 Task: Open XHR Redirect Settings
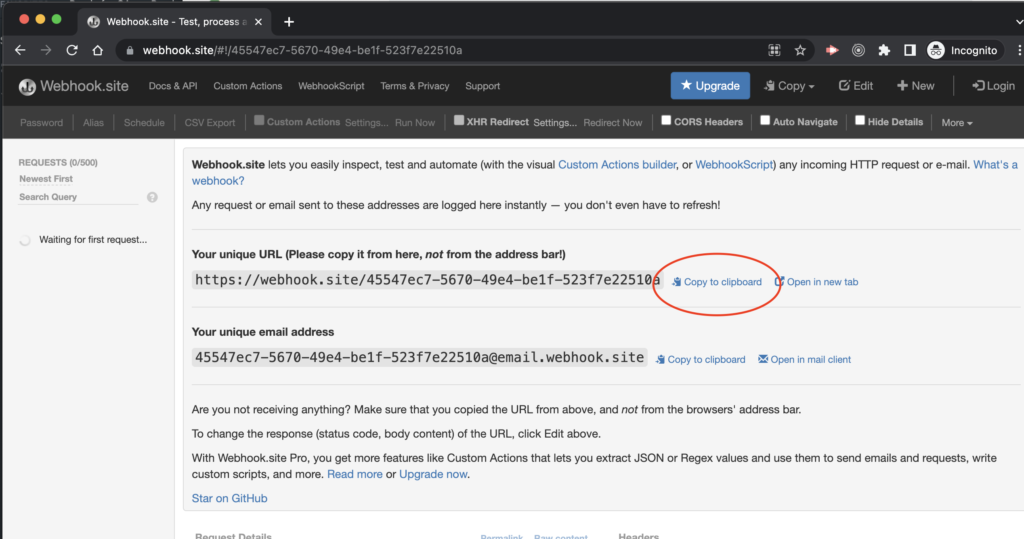[x=555, y=123]
